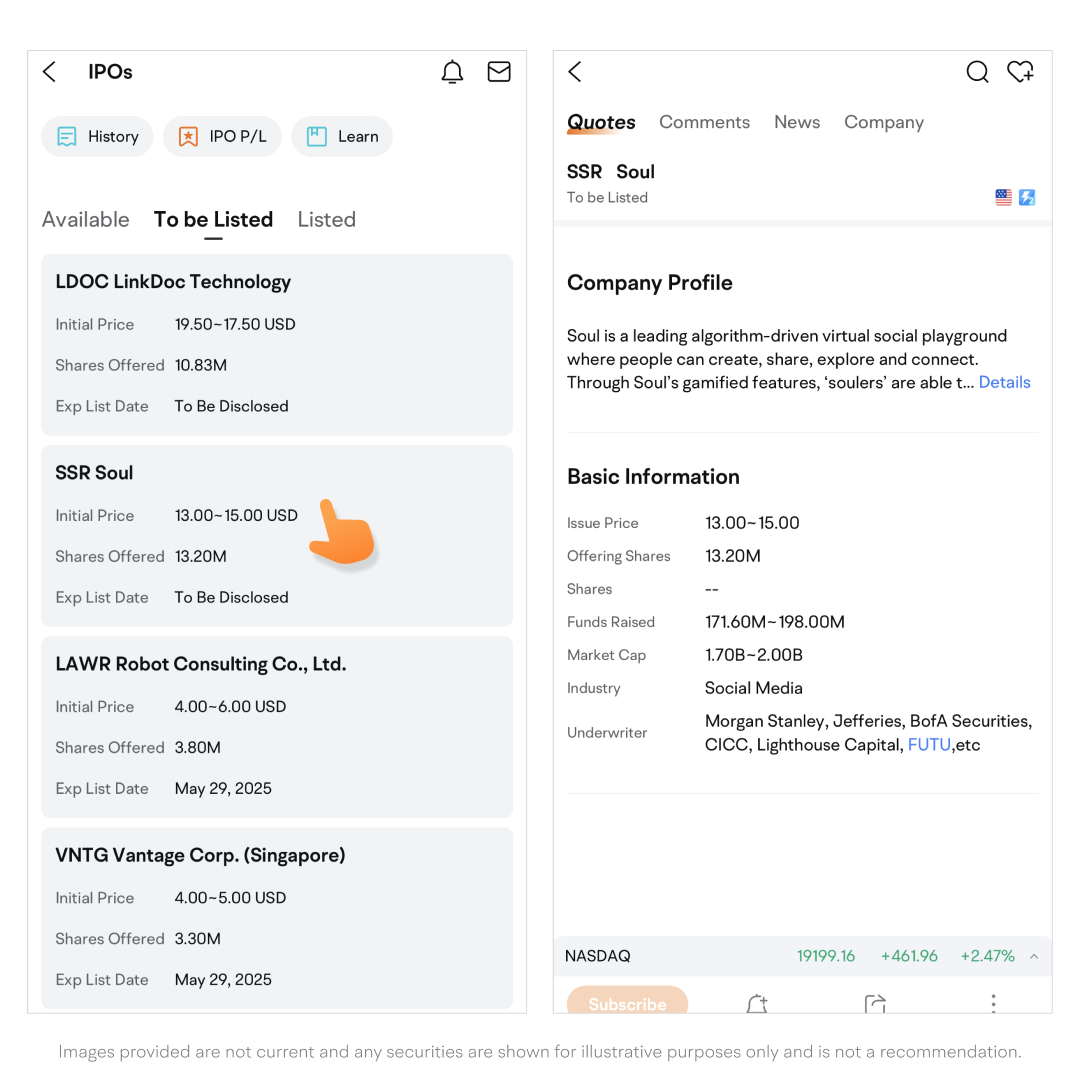The image size is (1080, 1081).
Task: Switch to the Listed tab
Action: pyautogui.click(x=326, y=220)
